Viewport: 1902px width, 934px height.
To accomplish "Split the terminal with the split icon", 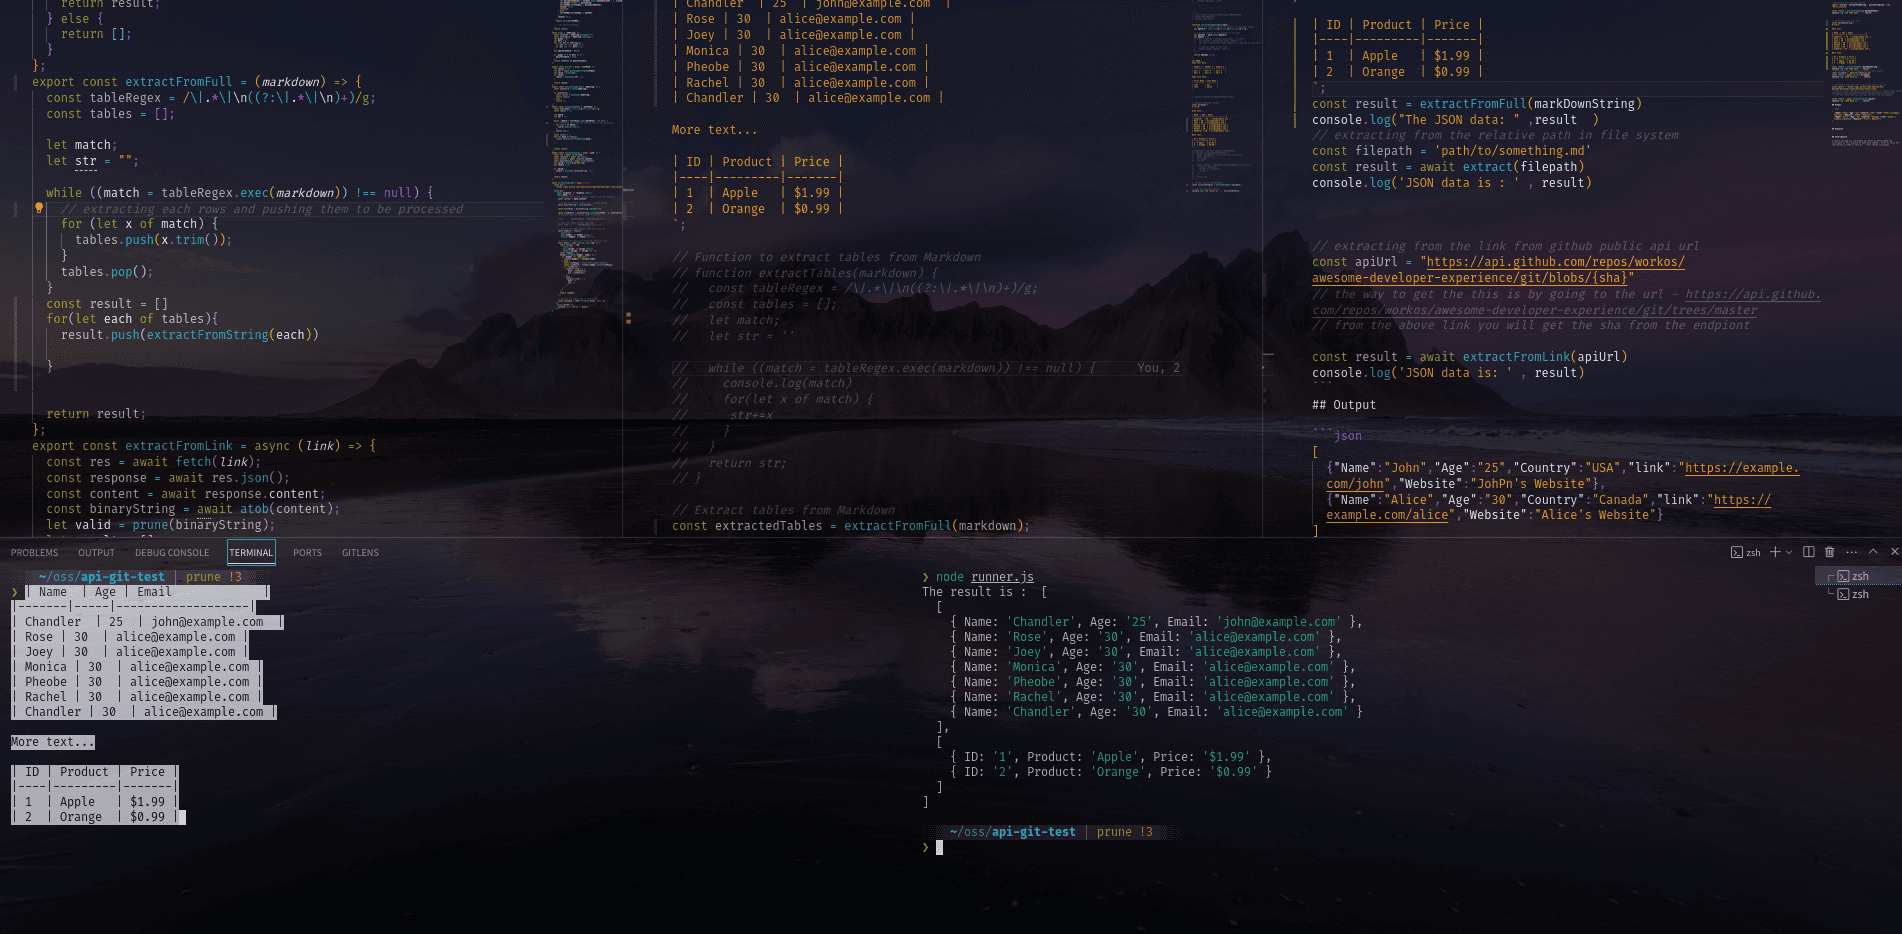I will click(1808, 552).
